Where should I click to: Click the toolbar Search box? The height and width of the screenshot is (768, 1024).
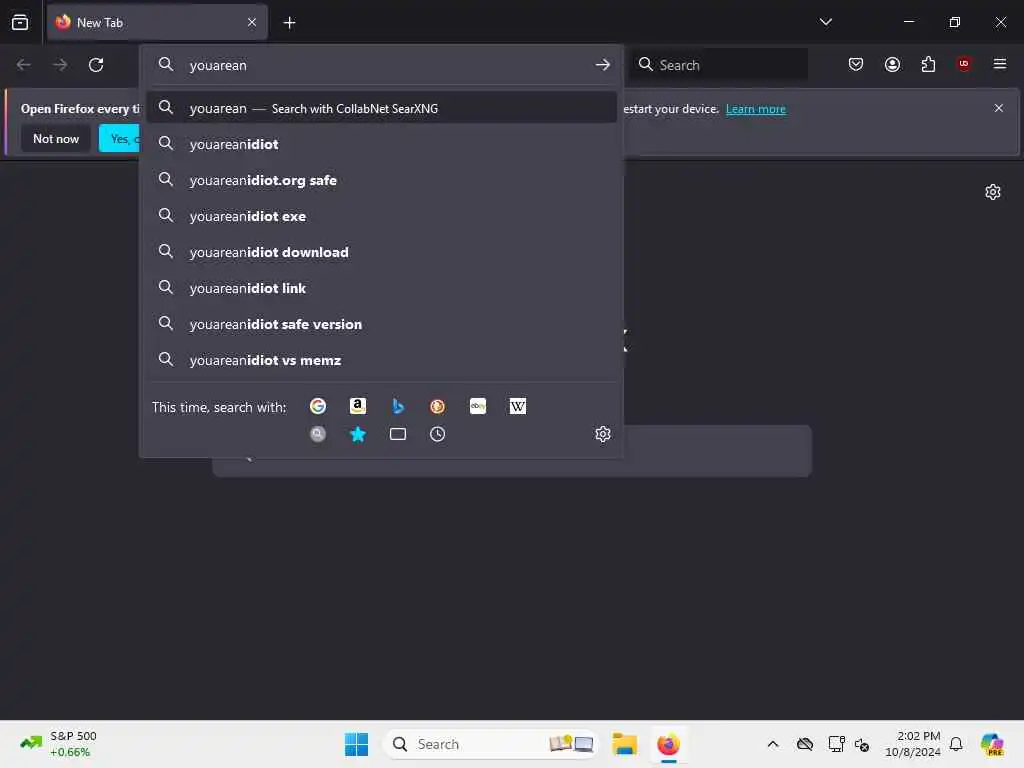pos(718,65)
